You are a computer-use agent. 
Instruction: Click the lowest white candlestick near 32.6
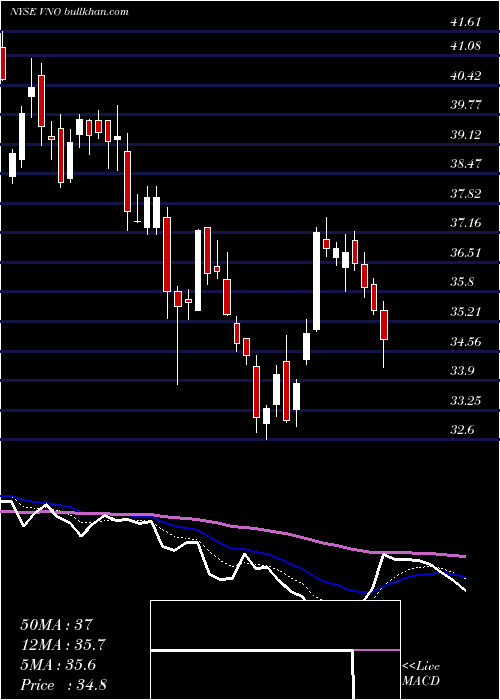[x=267, y=416]
